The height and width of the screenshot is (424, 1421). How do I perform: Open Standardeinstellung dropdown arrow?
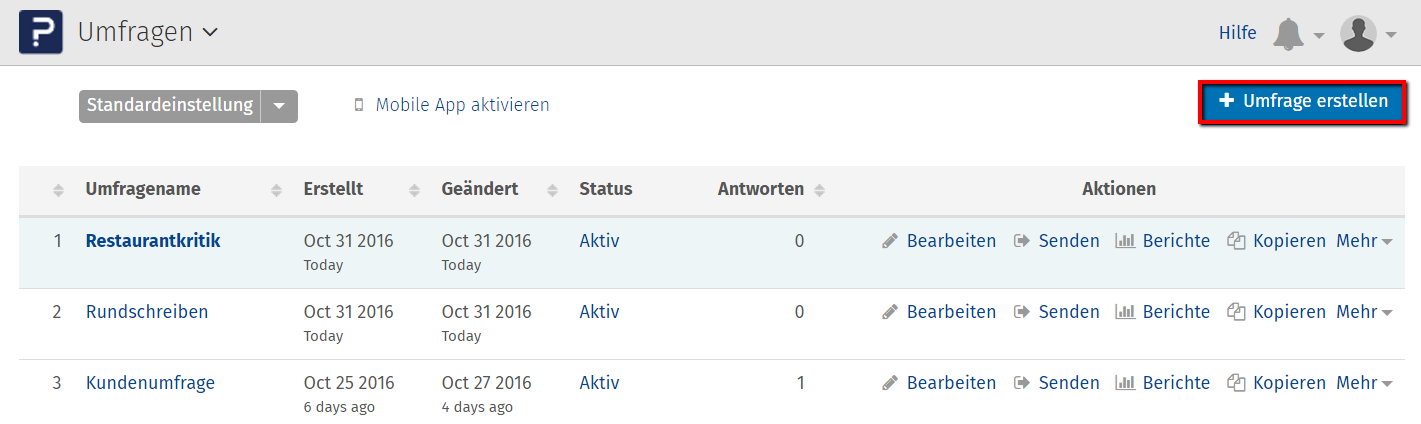click(279, 106)
